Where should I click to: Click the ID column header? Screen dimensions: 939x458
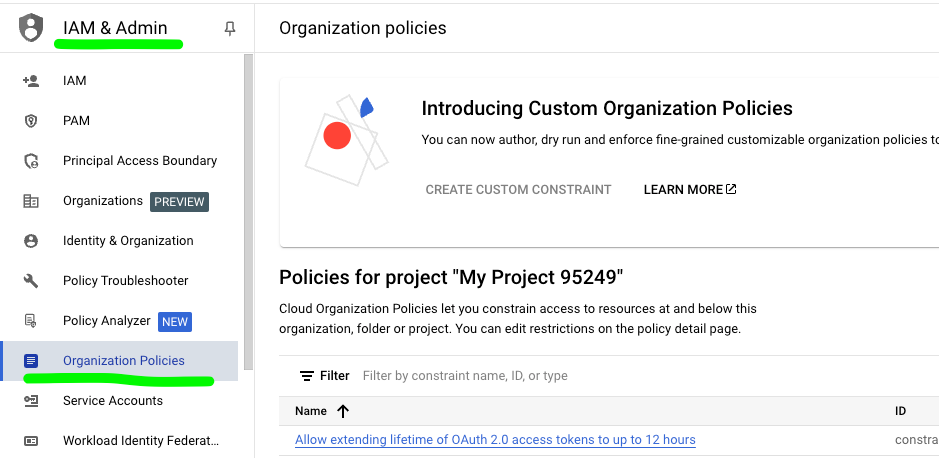pyautogui.click(x=900, y=411)
